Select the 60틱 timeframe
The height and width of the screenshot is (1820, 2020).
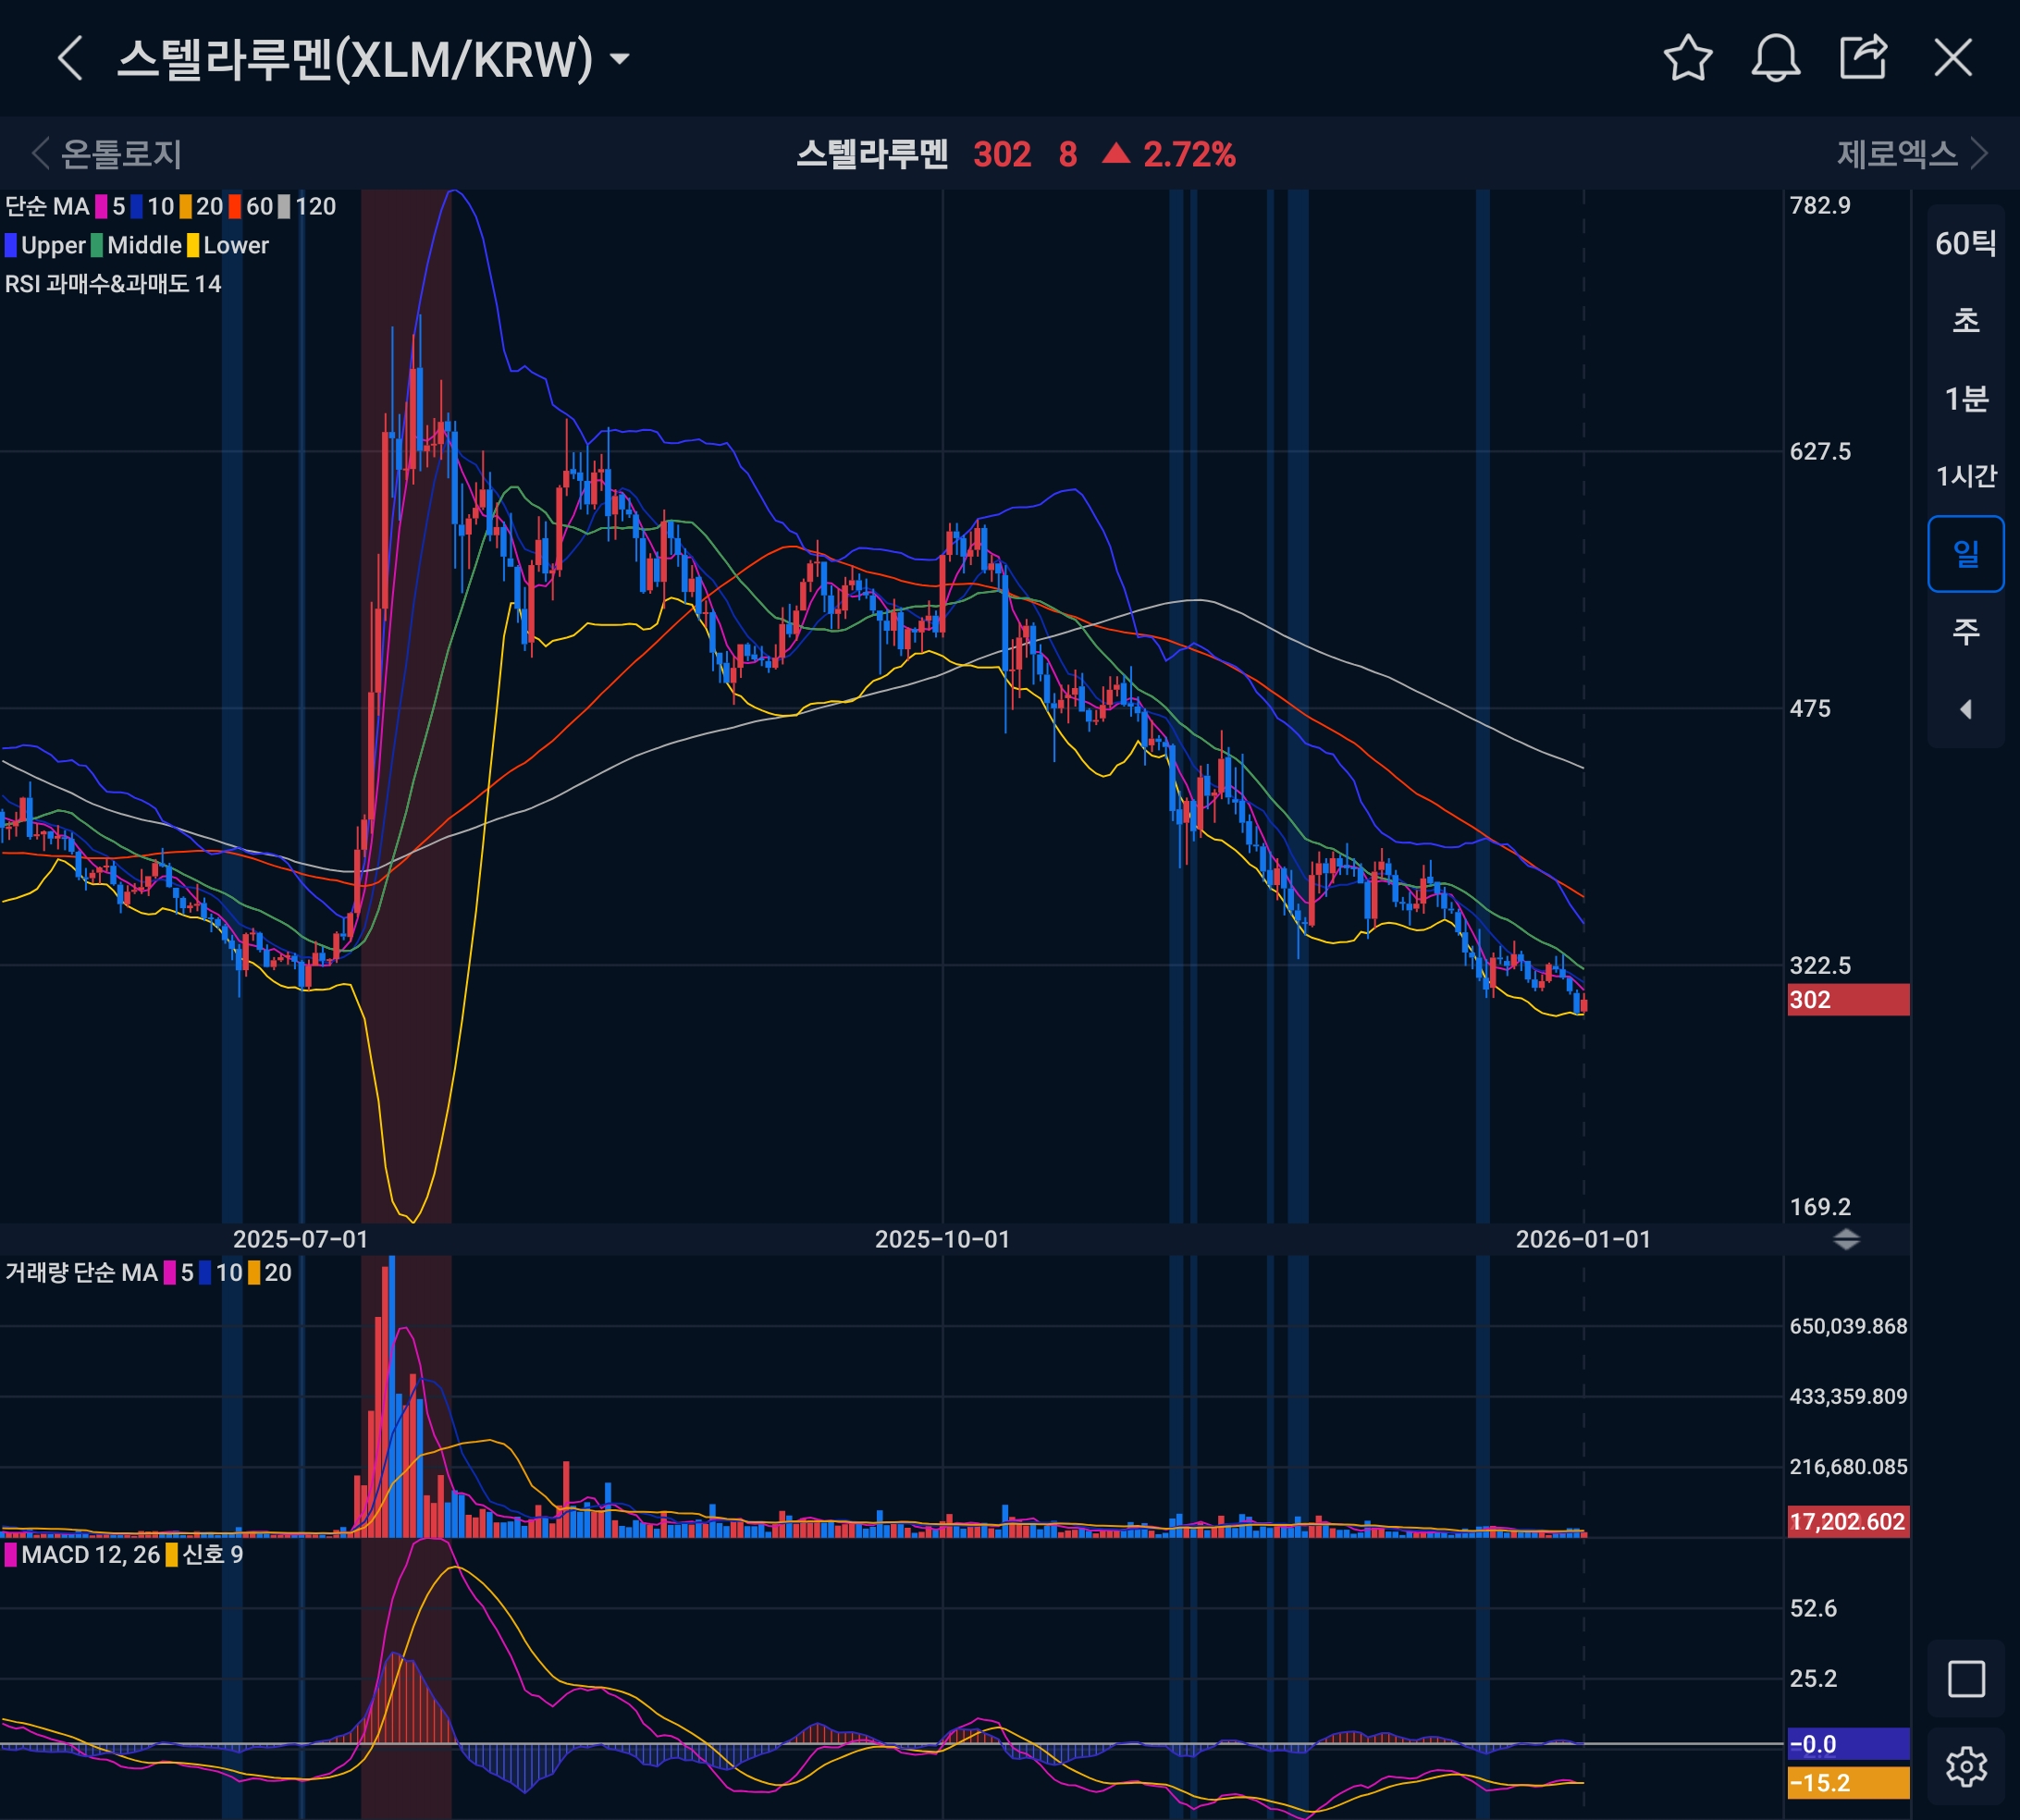[1965, 243]
